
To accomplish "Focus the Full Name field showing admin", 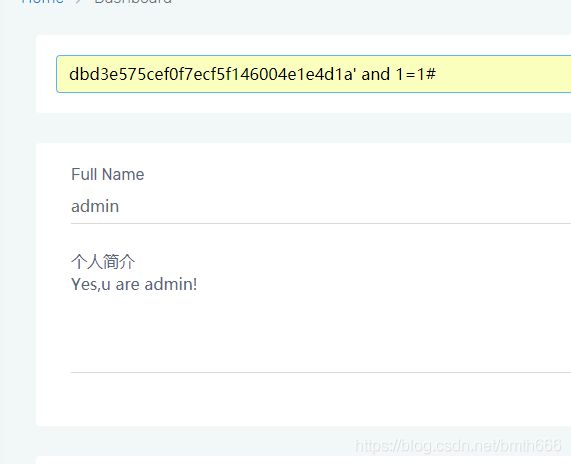I will click(321, 207).
